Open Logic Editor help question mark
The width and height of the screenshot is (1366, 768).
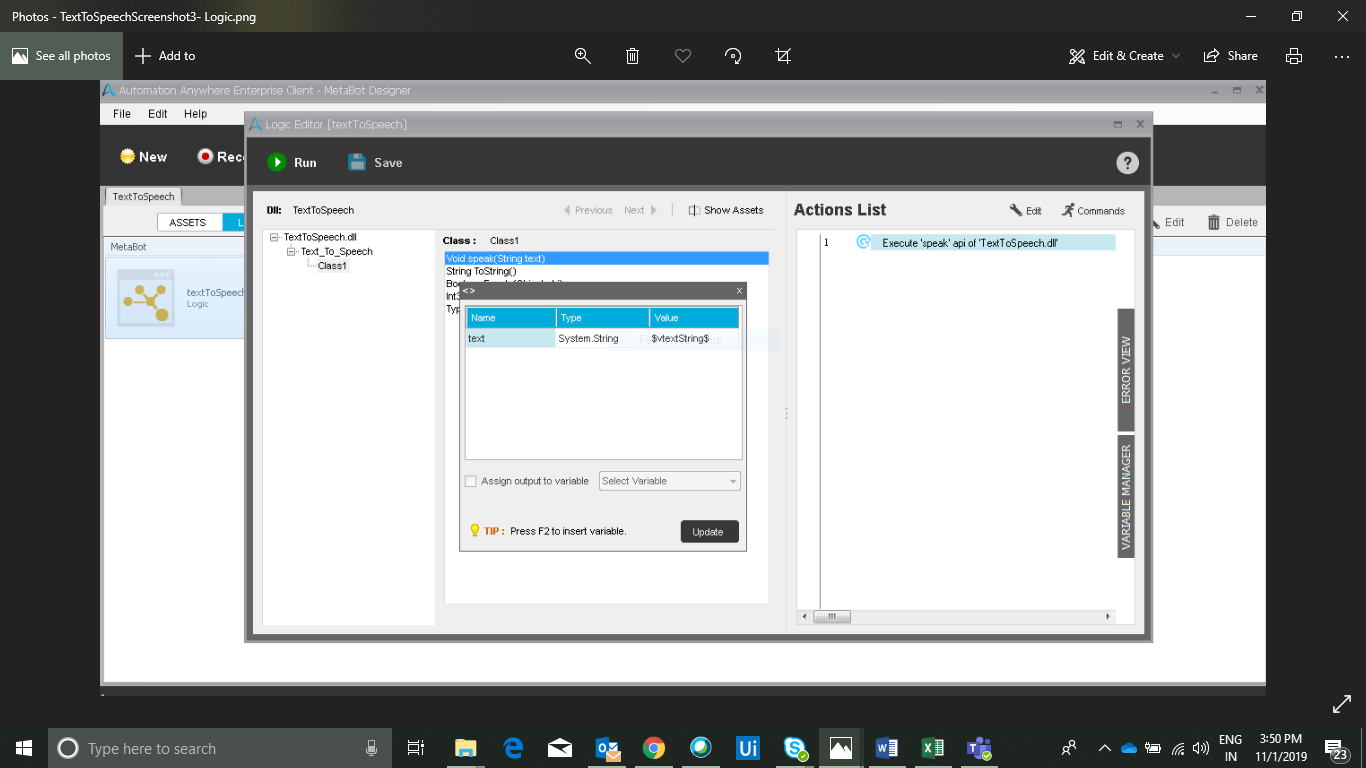(1127, 163)
